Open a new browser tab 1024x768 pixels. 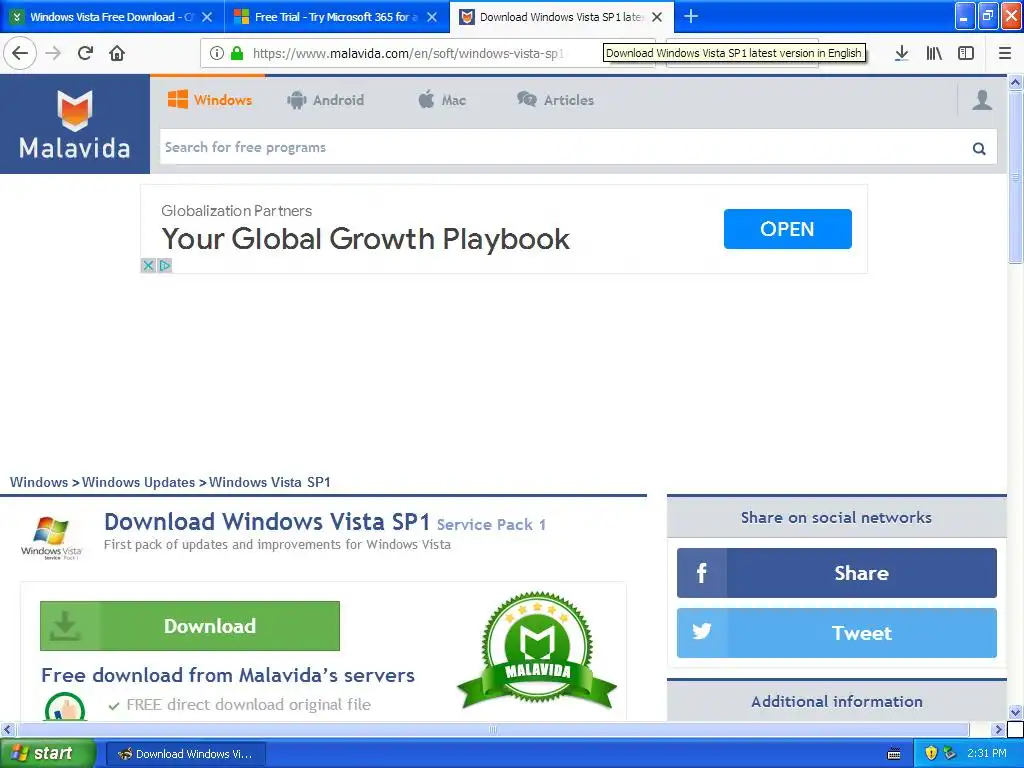click(691, 16)
